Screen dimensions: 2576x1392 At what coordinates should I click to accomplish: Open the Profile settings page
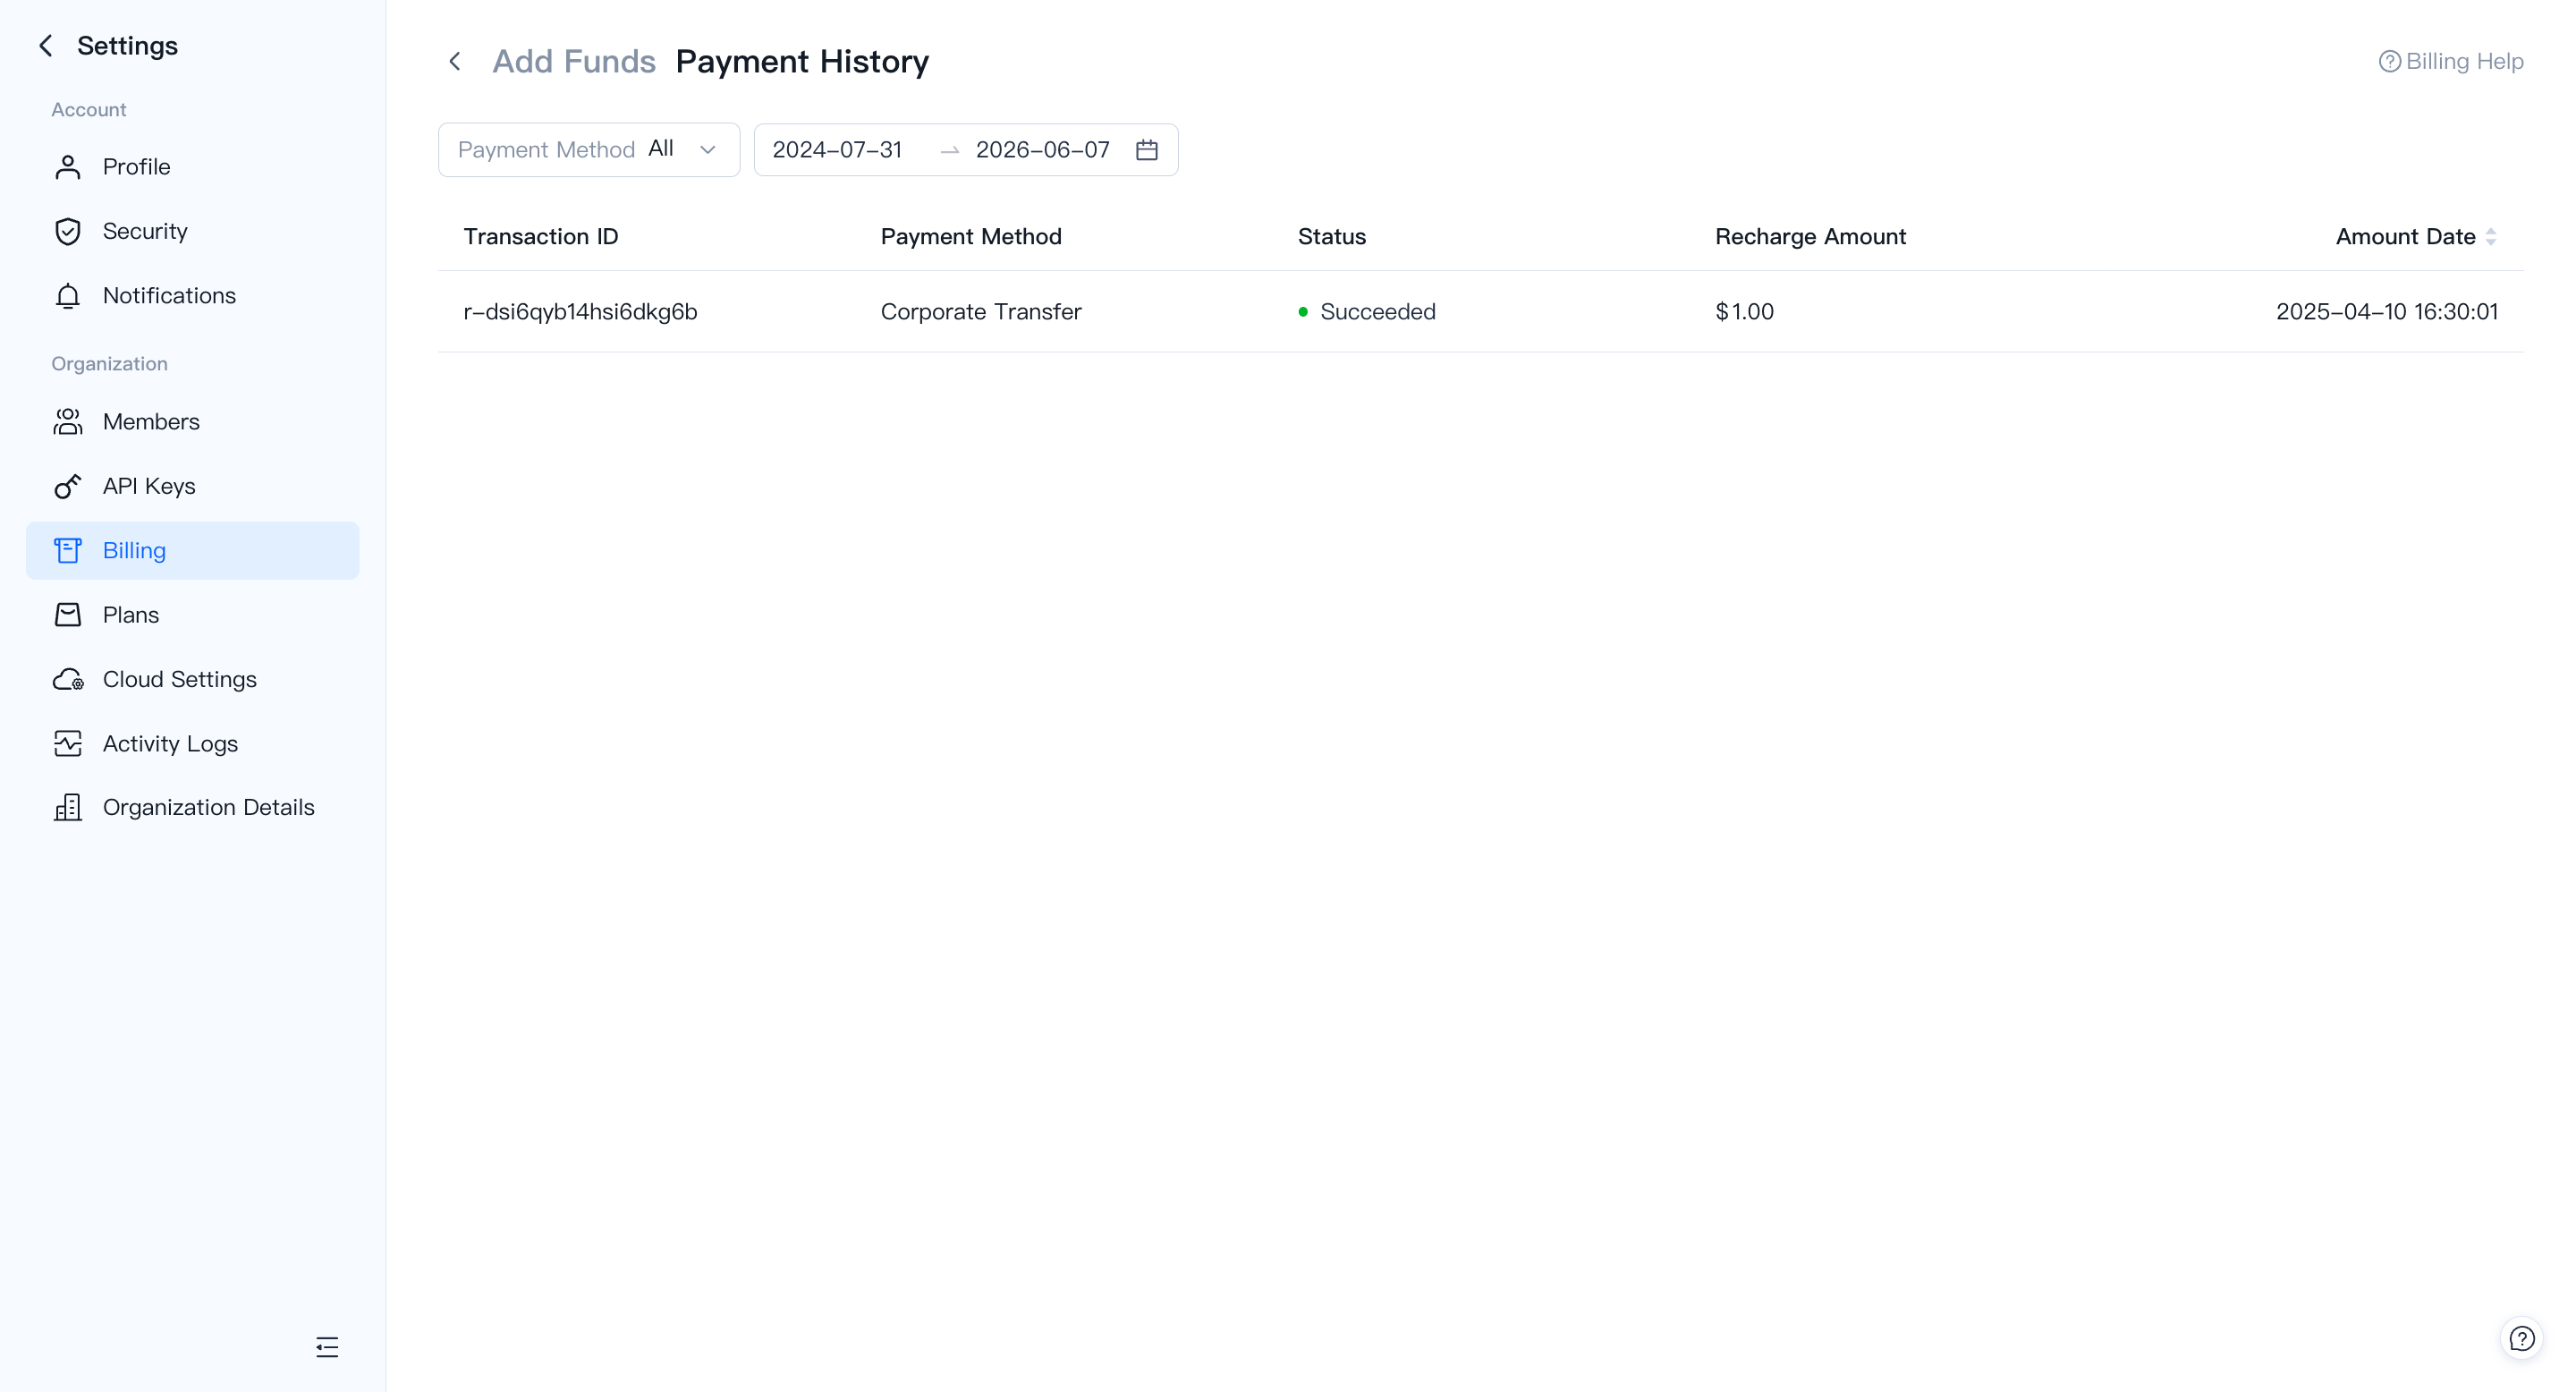pos(192,167)
